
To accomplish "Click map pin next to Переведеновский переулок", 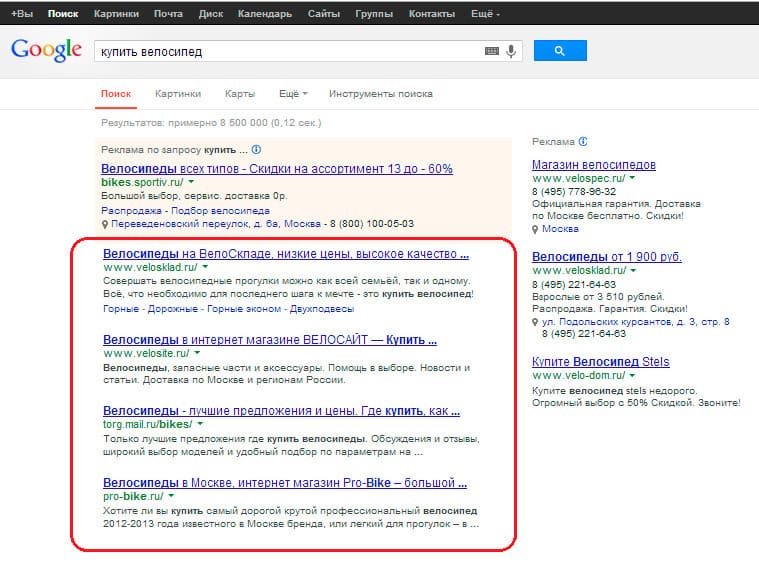I will [x=105, y=225].
